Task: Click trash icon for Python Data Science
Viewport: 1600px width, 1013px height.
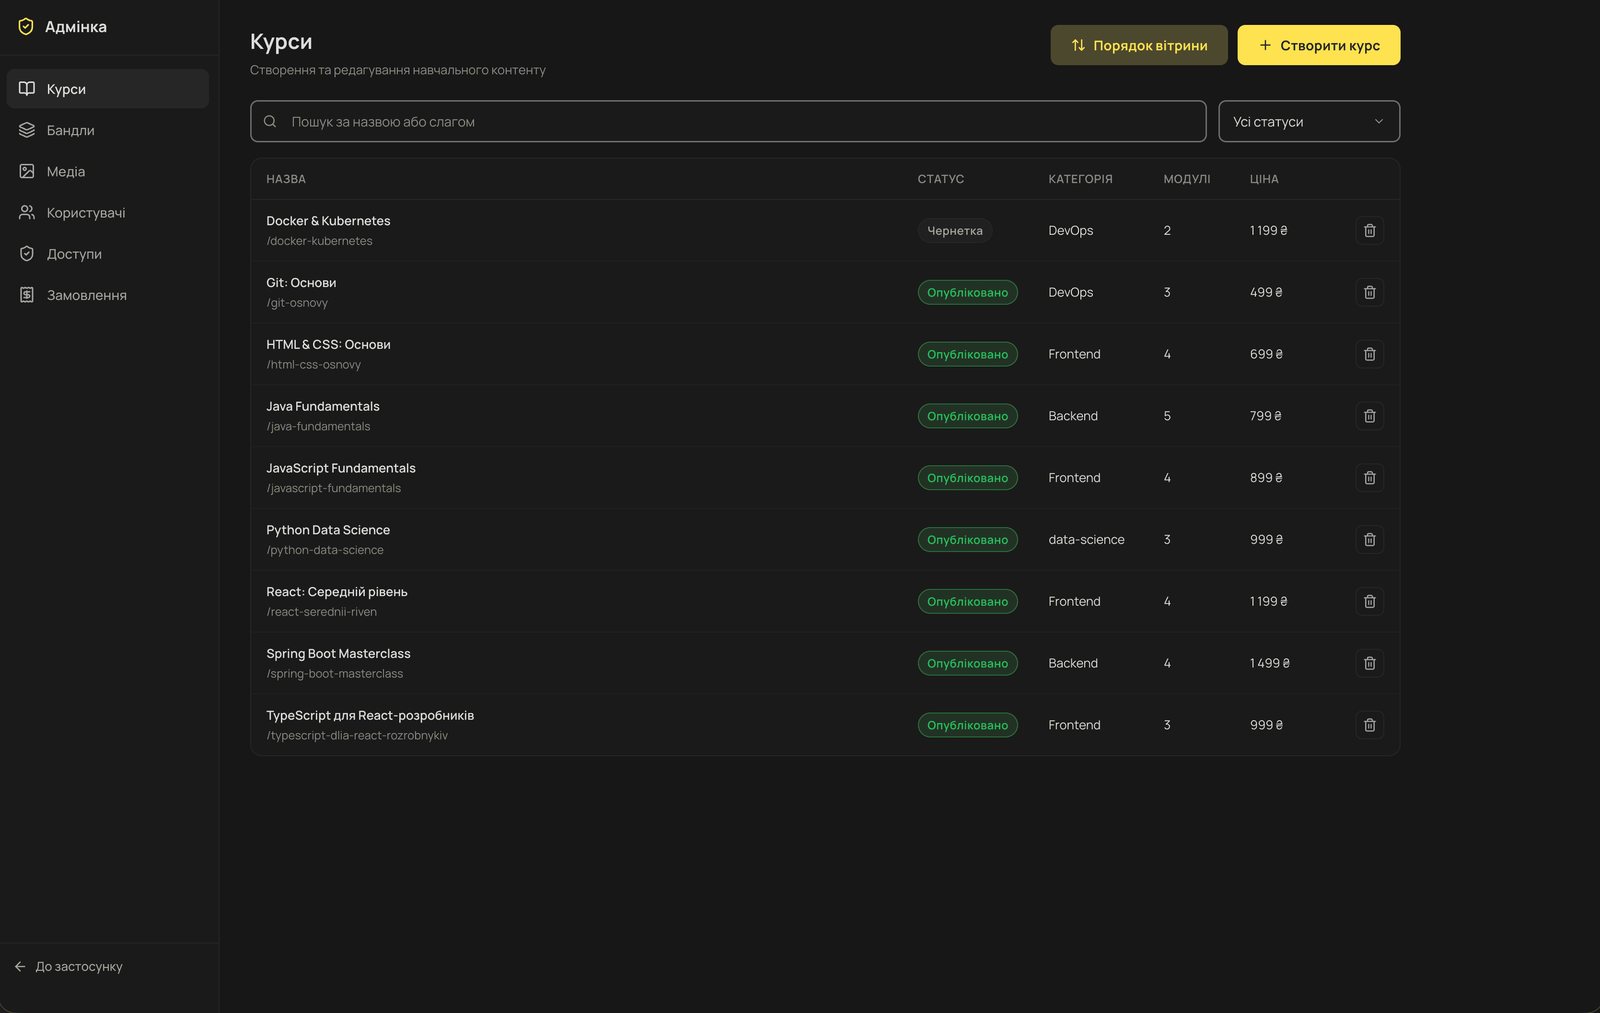Action: (1369, 539)
